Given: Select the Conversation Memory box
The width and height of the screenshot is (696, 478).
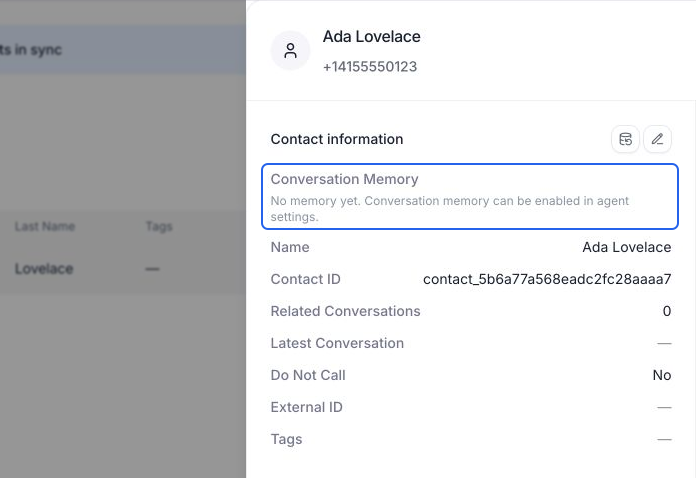Looking at the screenshot, I should coord(470,197).
